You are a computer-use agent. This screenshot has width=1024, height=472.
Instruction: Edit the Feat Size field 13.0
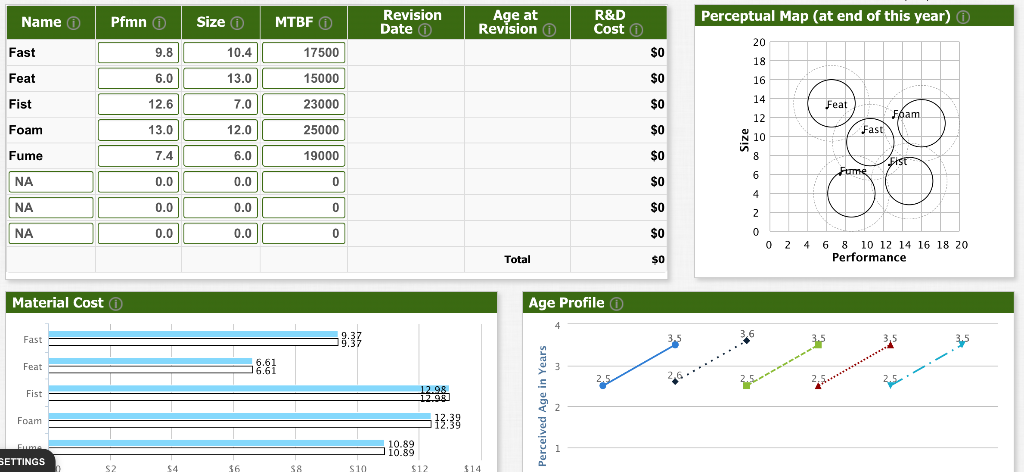221,78
